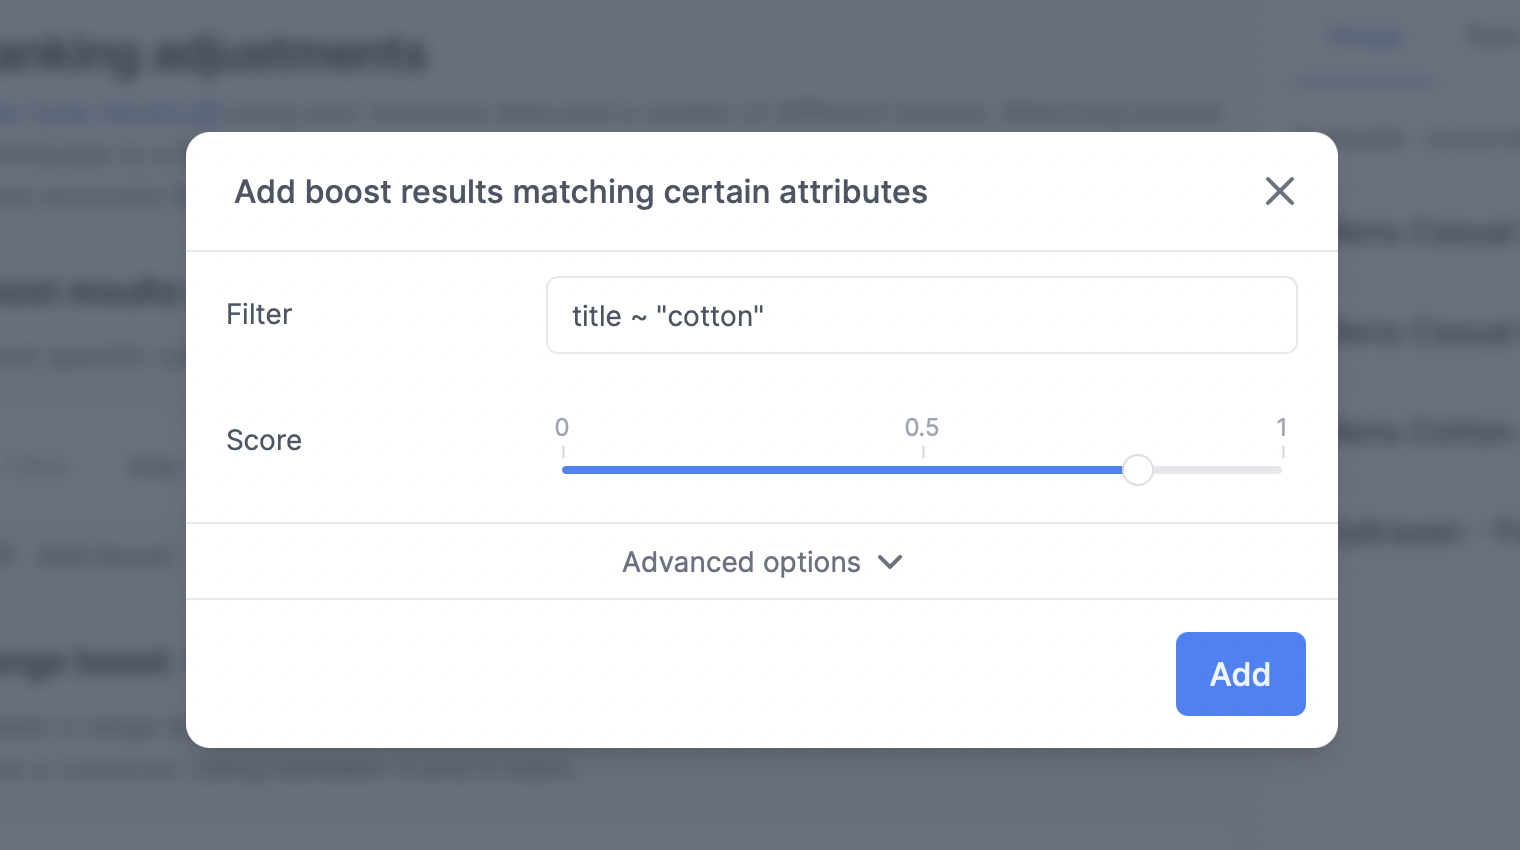Grab the Score slider handle
The height and width of the screenshot is (850, 1520).
point(1137,470)
